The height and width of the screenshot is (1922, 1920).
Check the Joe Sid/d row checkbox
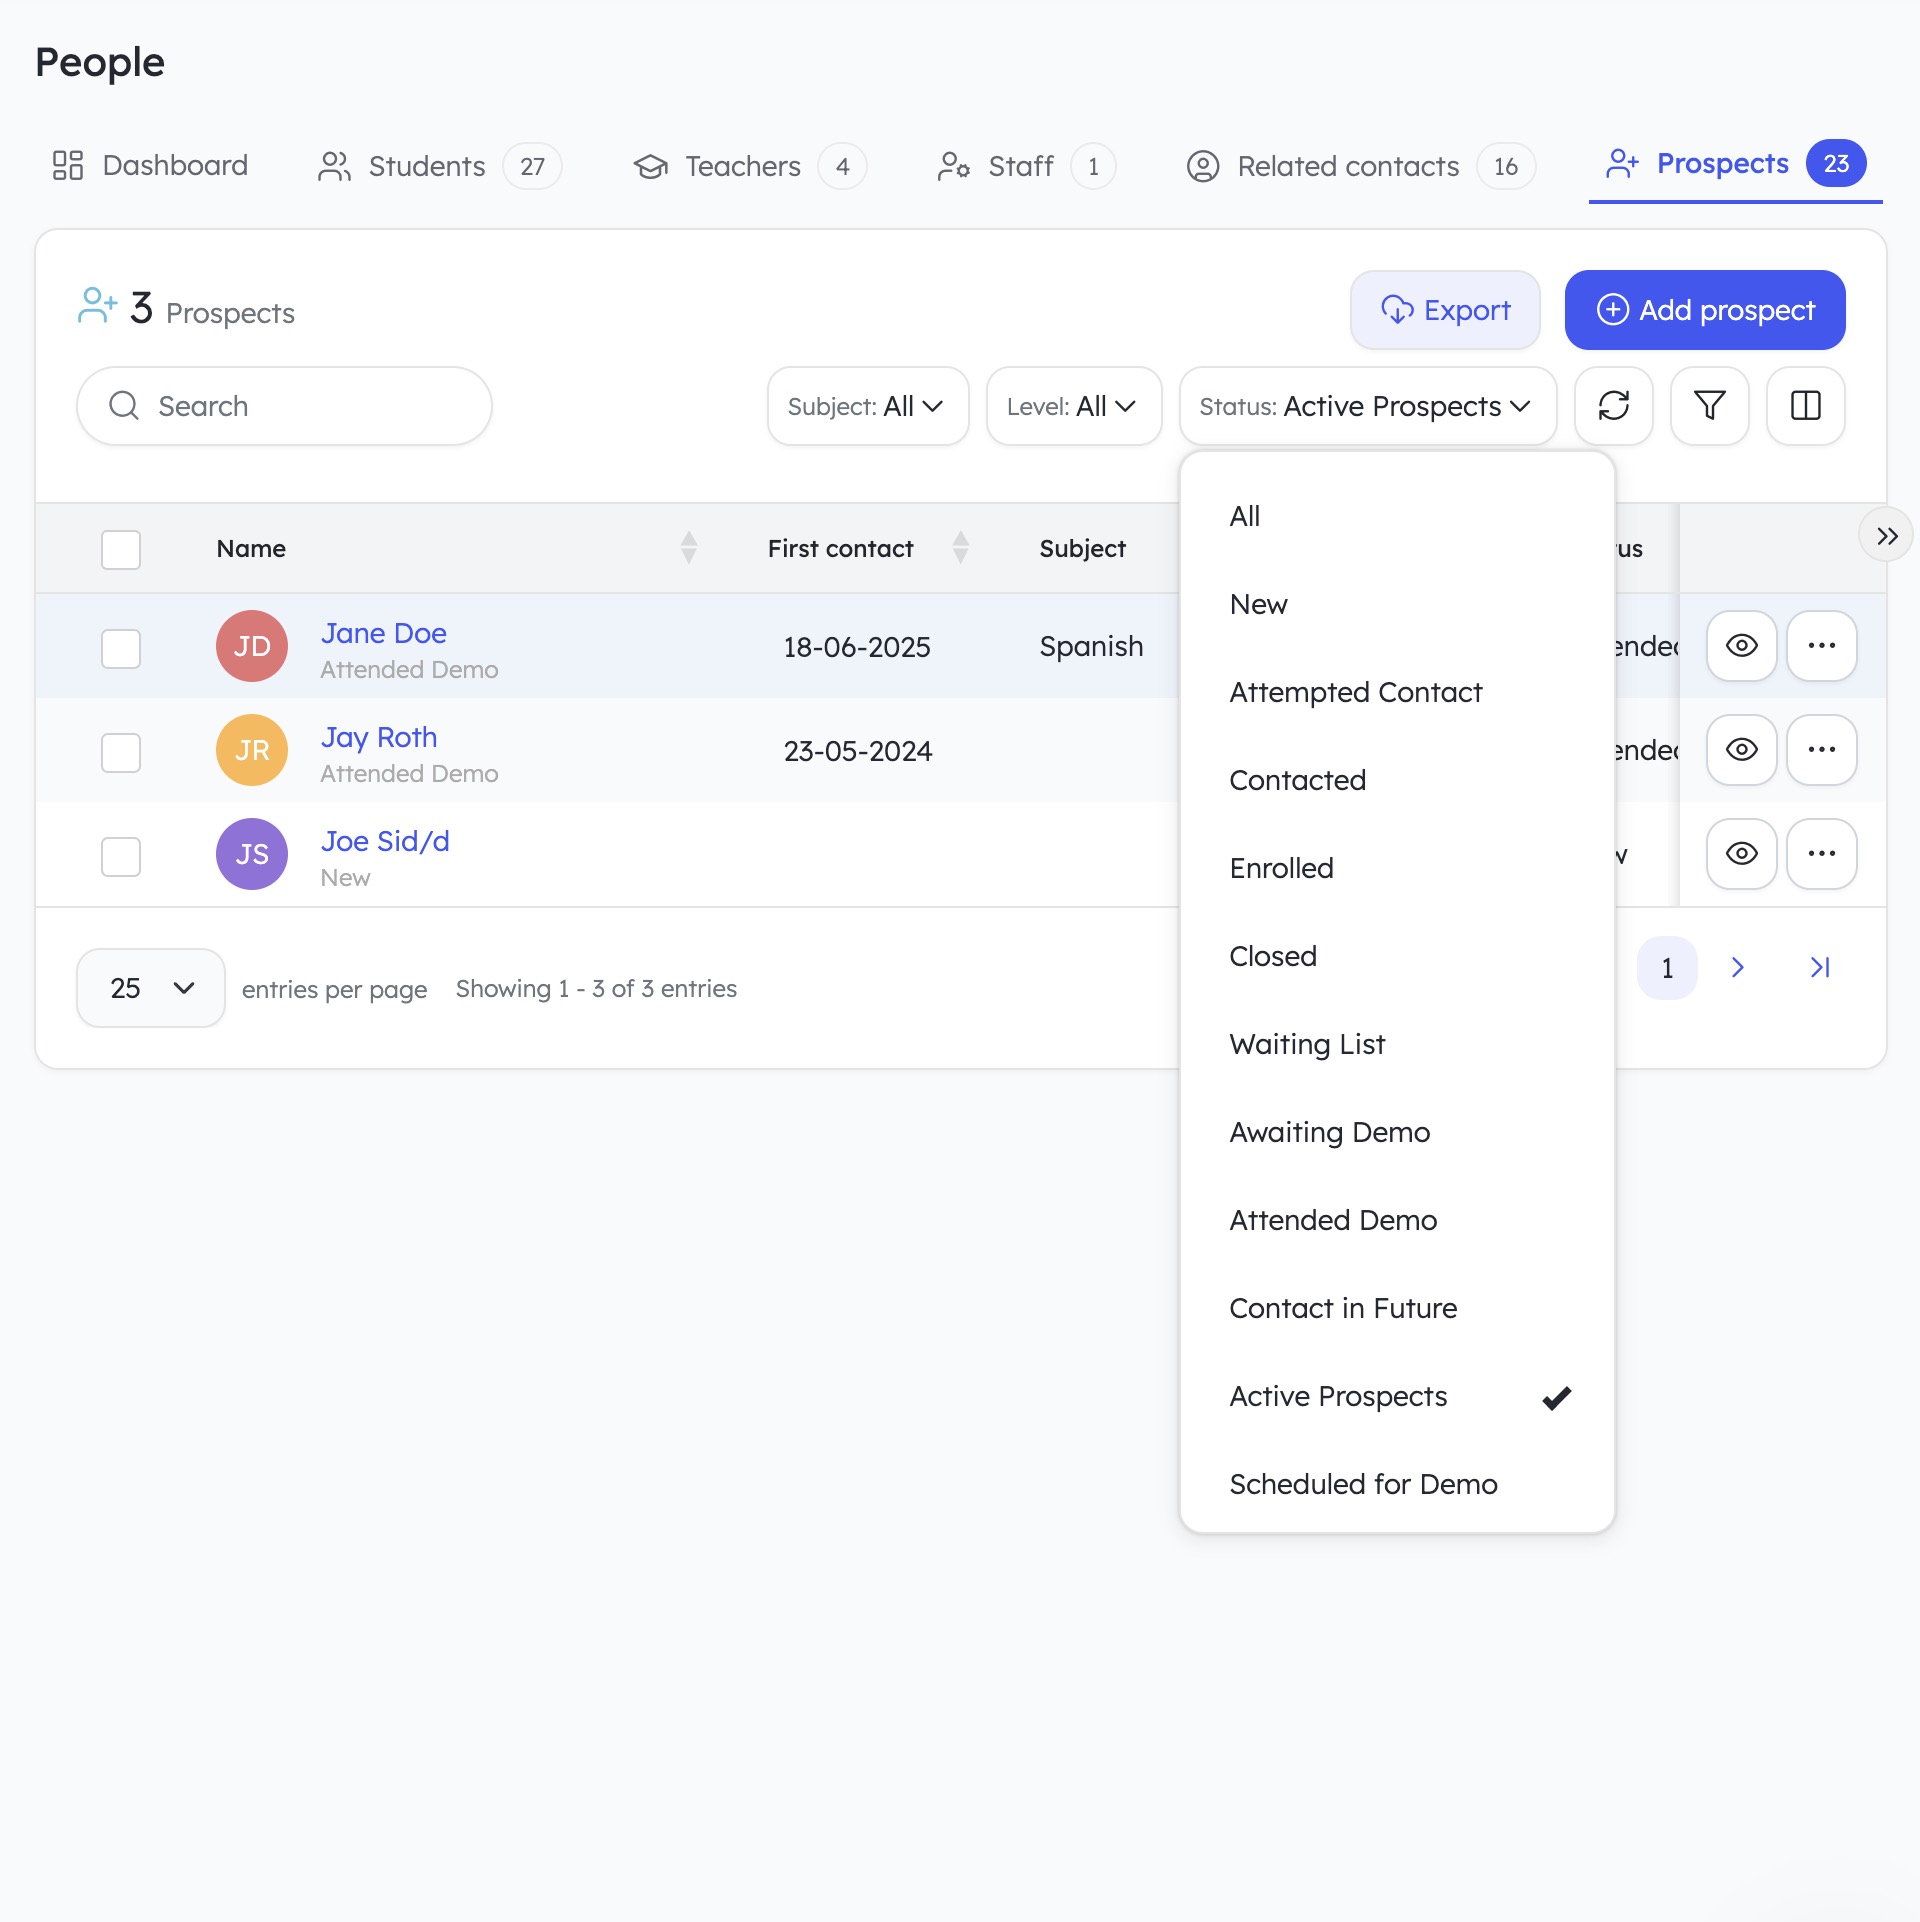(x=121, y=856)
